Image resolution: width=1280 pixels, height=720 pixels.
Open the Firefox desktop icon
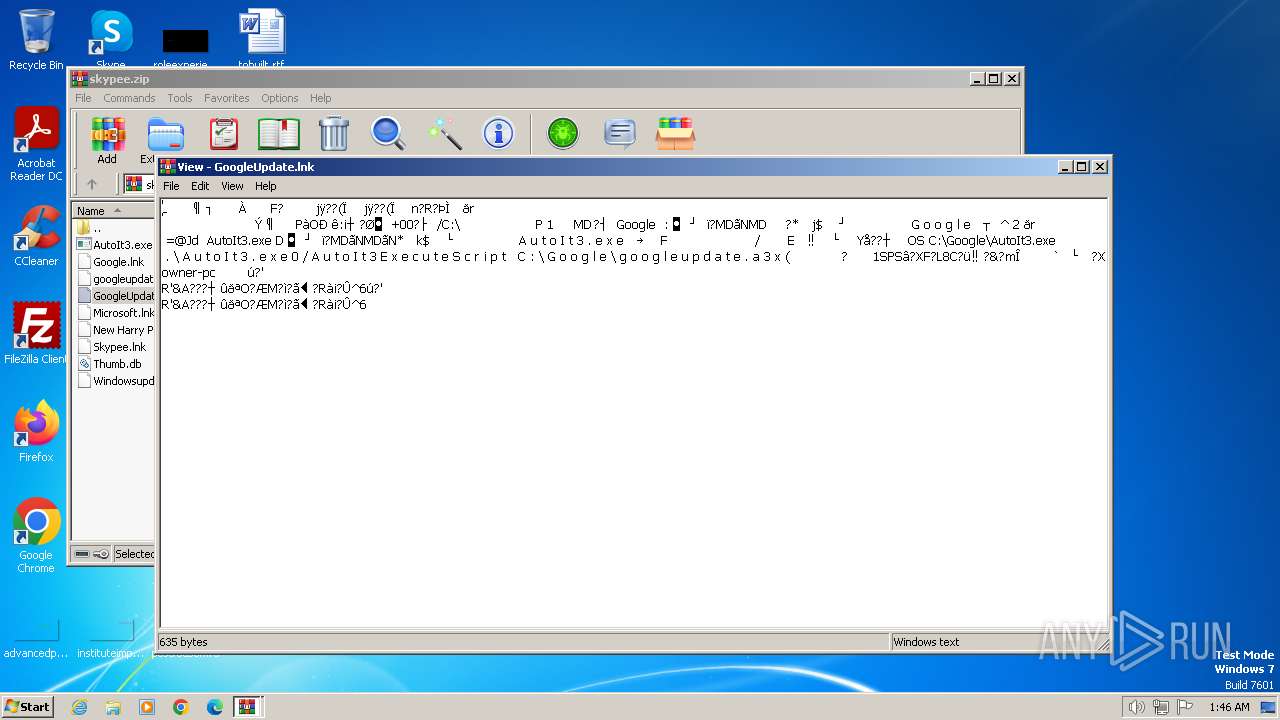[36, 432]
